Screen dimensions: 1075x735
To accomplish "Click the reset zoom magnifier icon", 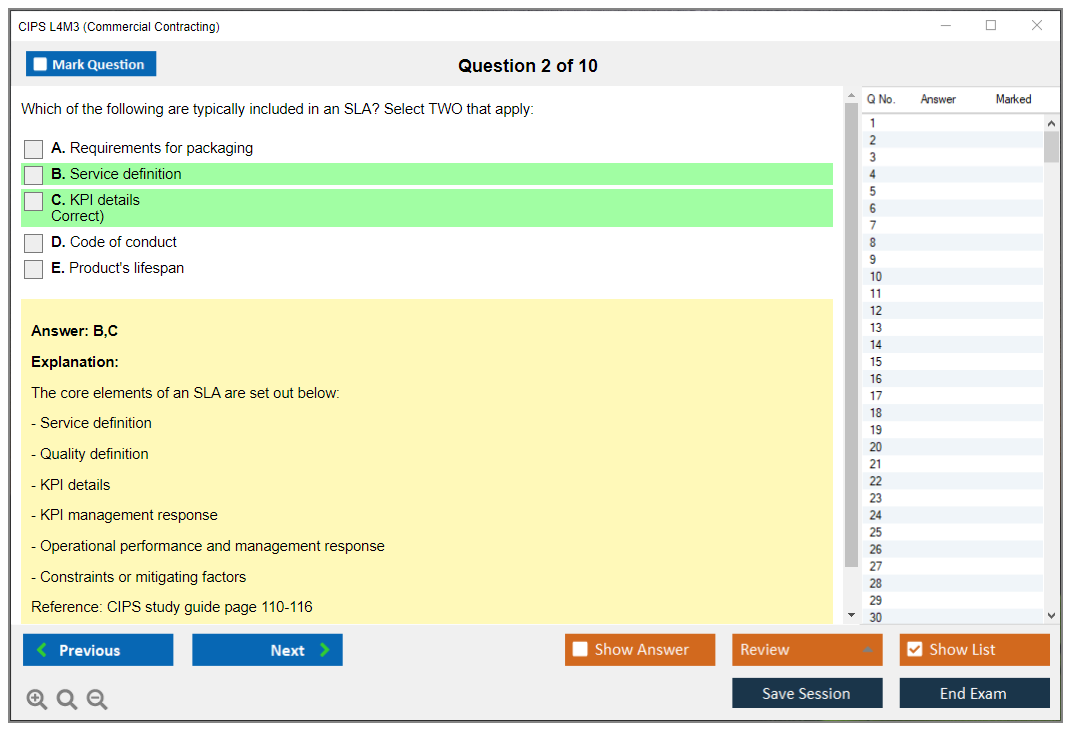I will (67, 700).
